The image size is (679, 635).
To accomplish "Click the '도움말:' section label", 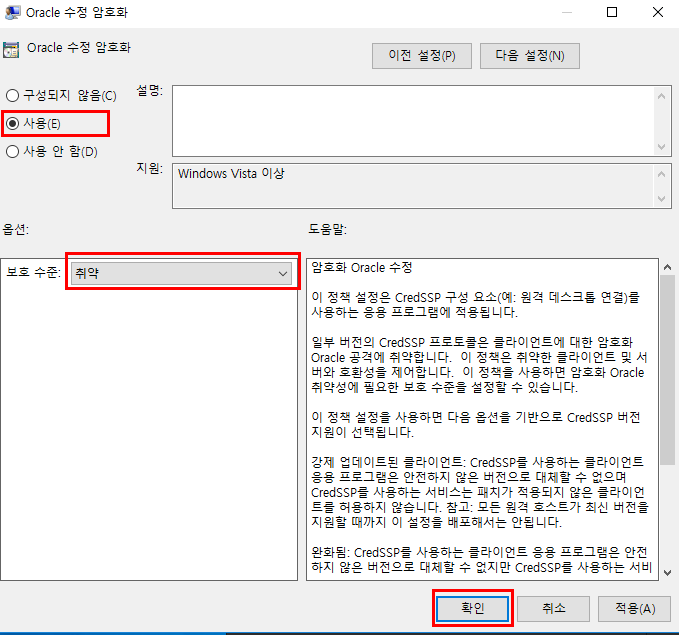I will [x=327, y=229].
